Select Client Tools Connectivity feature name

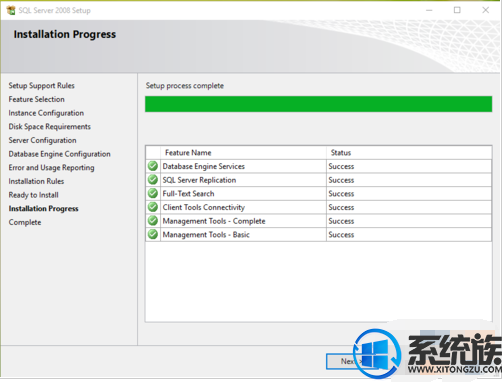point(204,207)
